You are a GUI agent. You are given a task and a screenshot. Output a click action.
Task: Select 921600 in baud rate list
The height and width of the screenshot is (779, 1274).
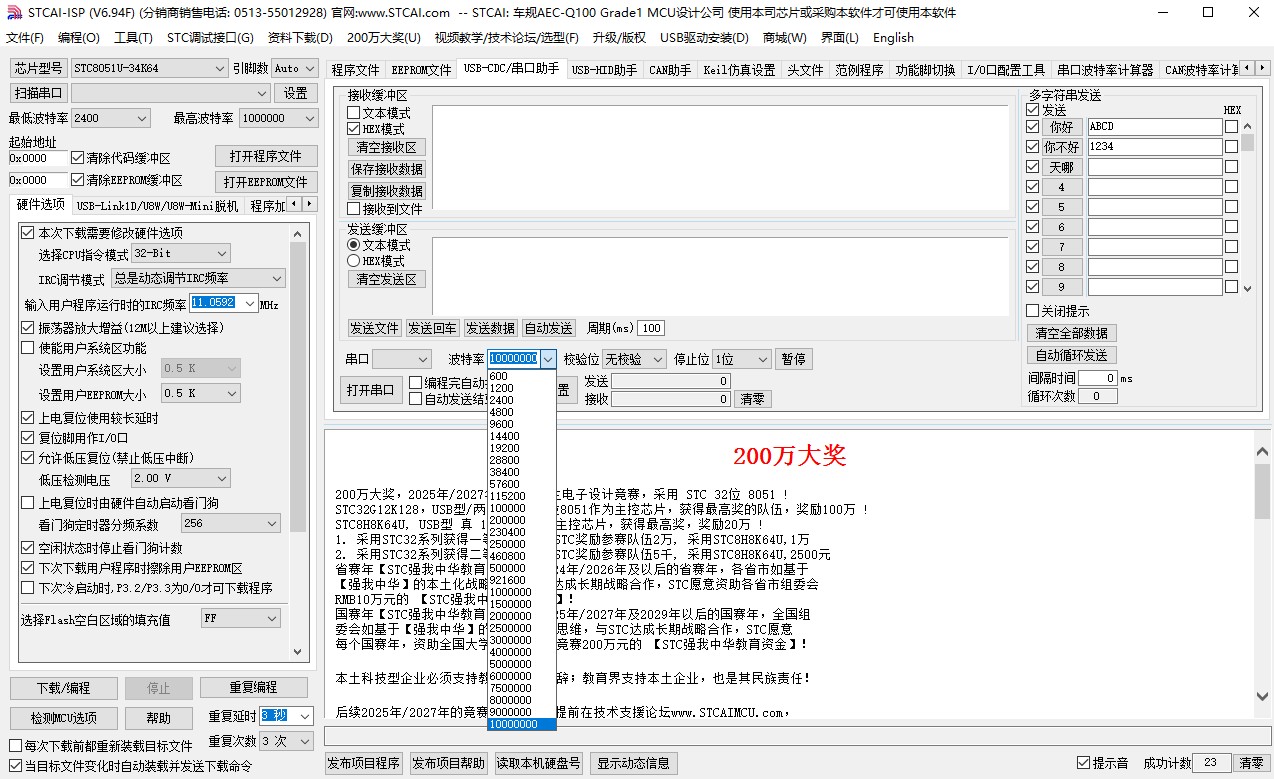coord(521,580)
